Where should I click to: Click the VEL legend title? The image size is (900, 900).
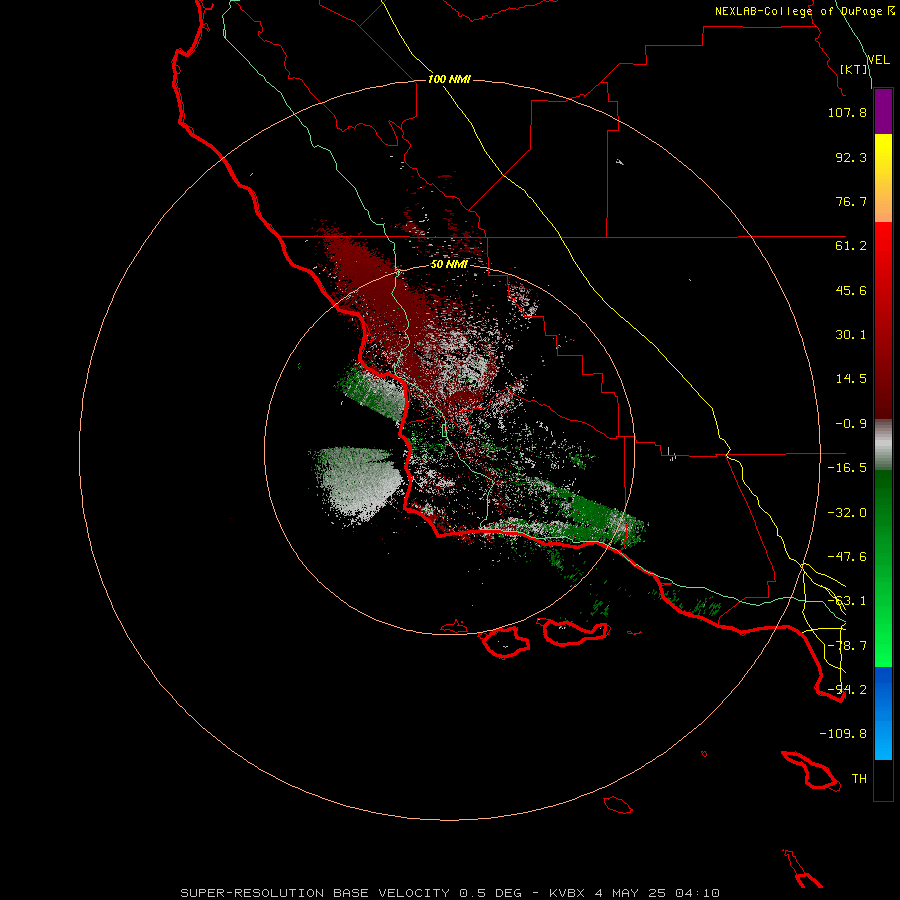(x=879, y=59)
